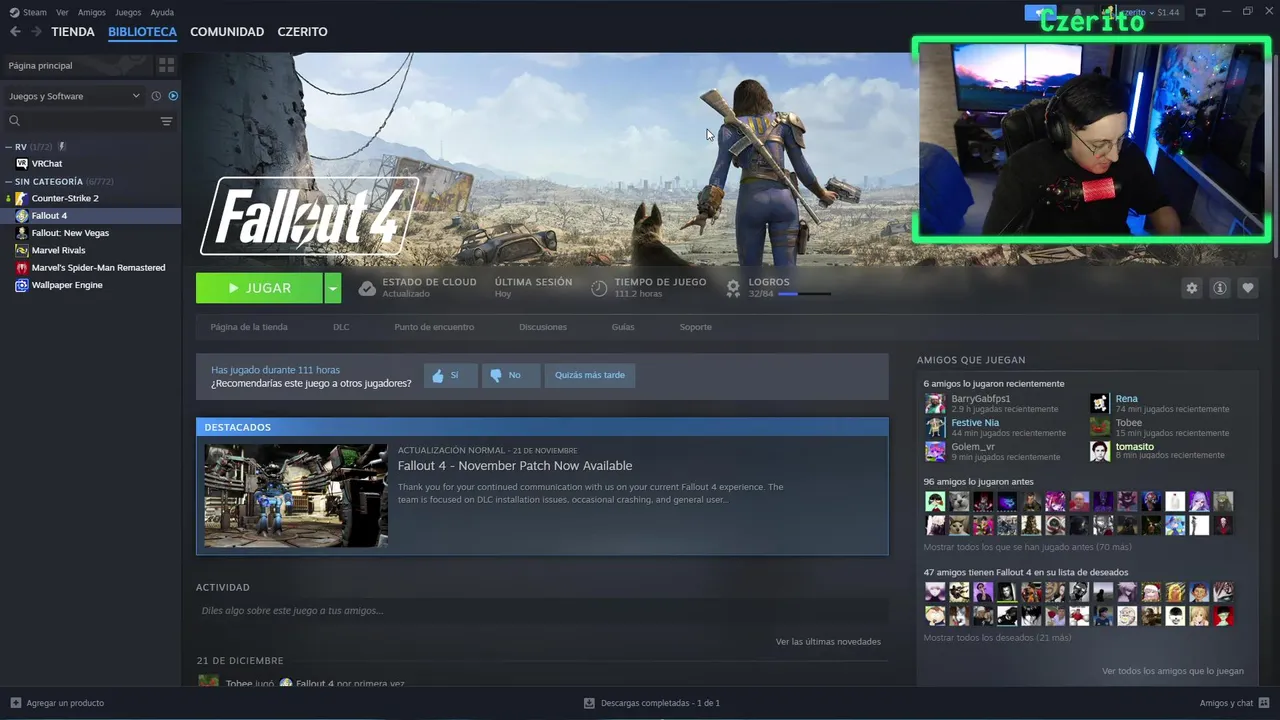Click the play time clock icon

tap(599, 288)
